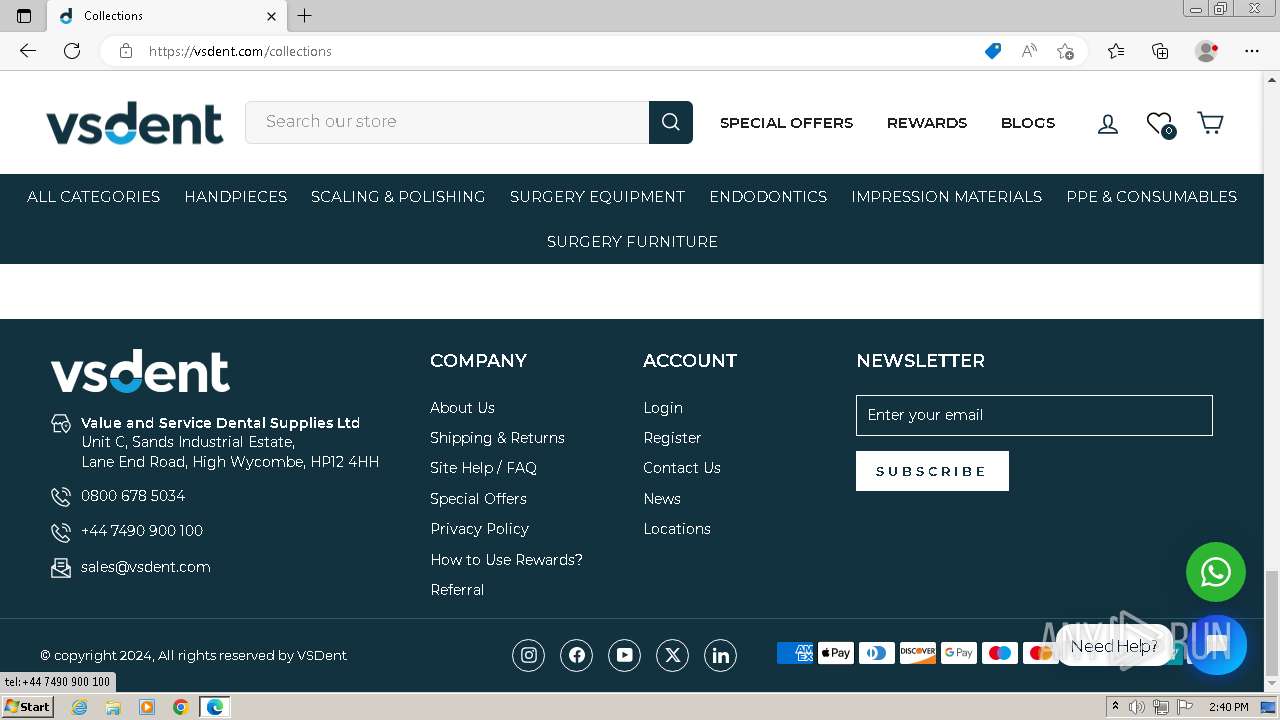Open PPE & CONSUMABLES category

(1152, 197)
